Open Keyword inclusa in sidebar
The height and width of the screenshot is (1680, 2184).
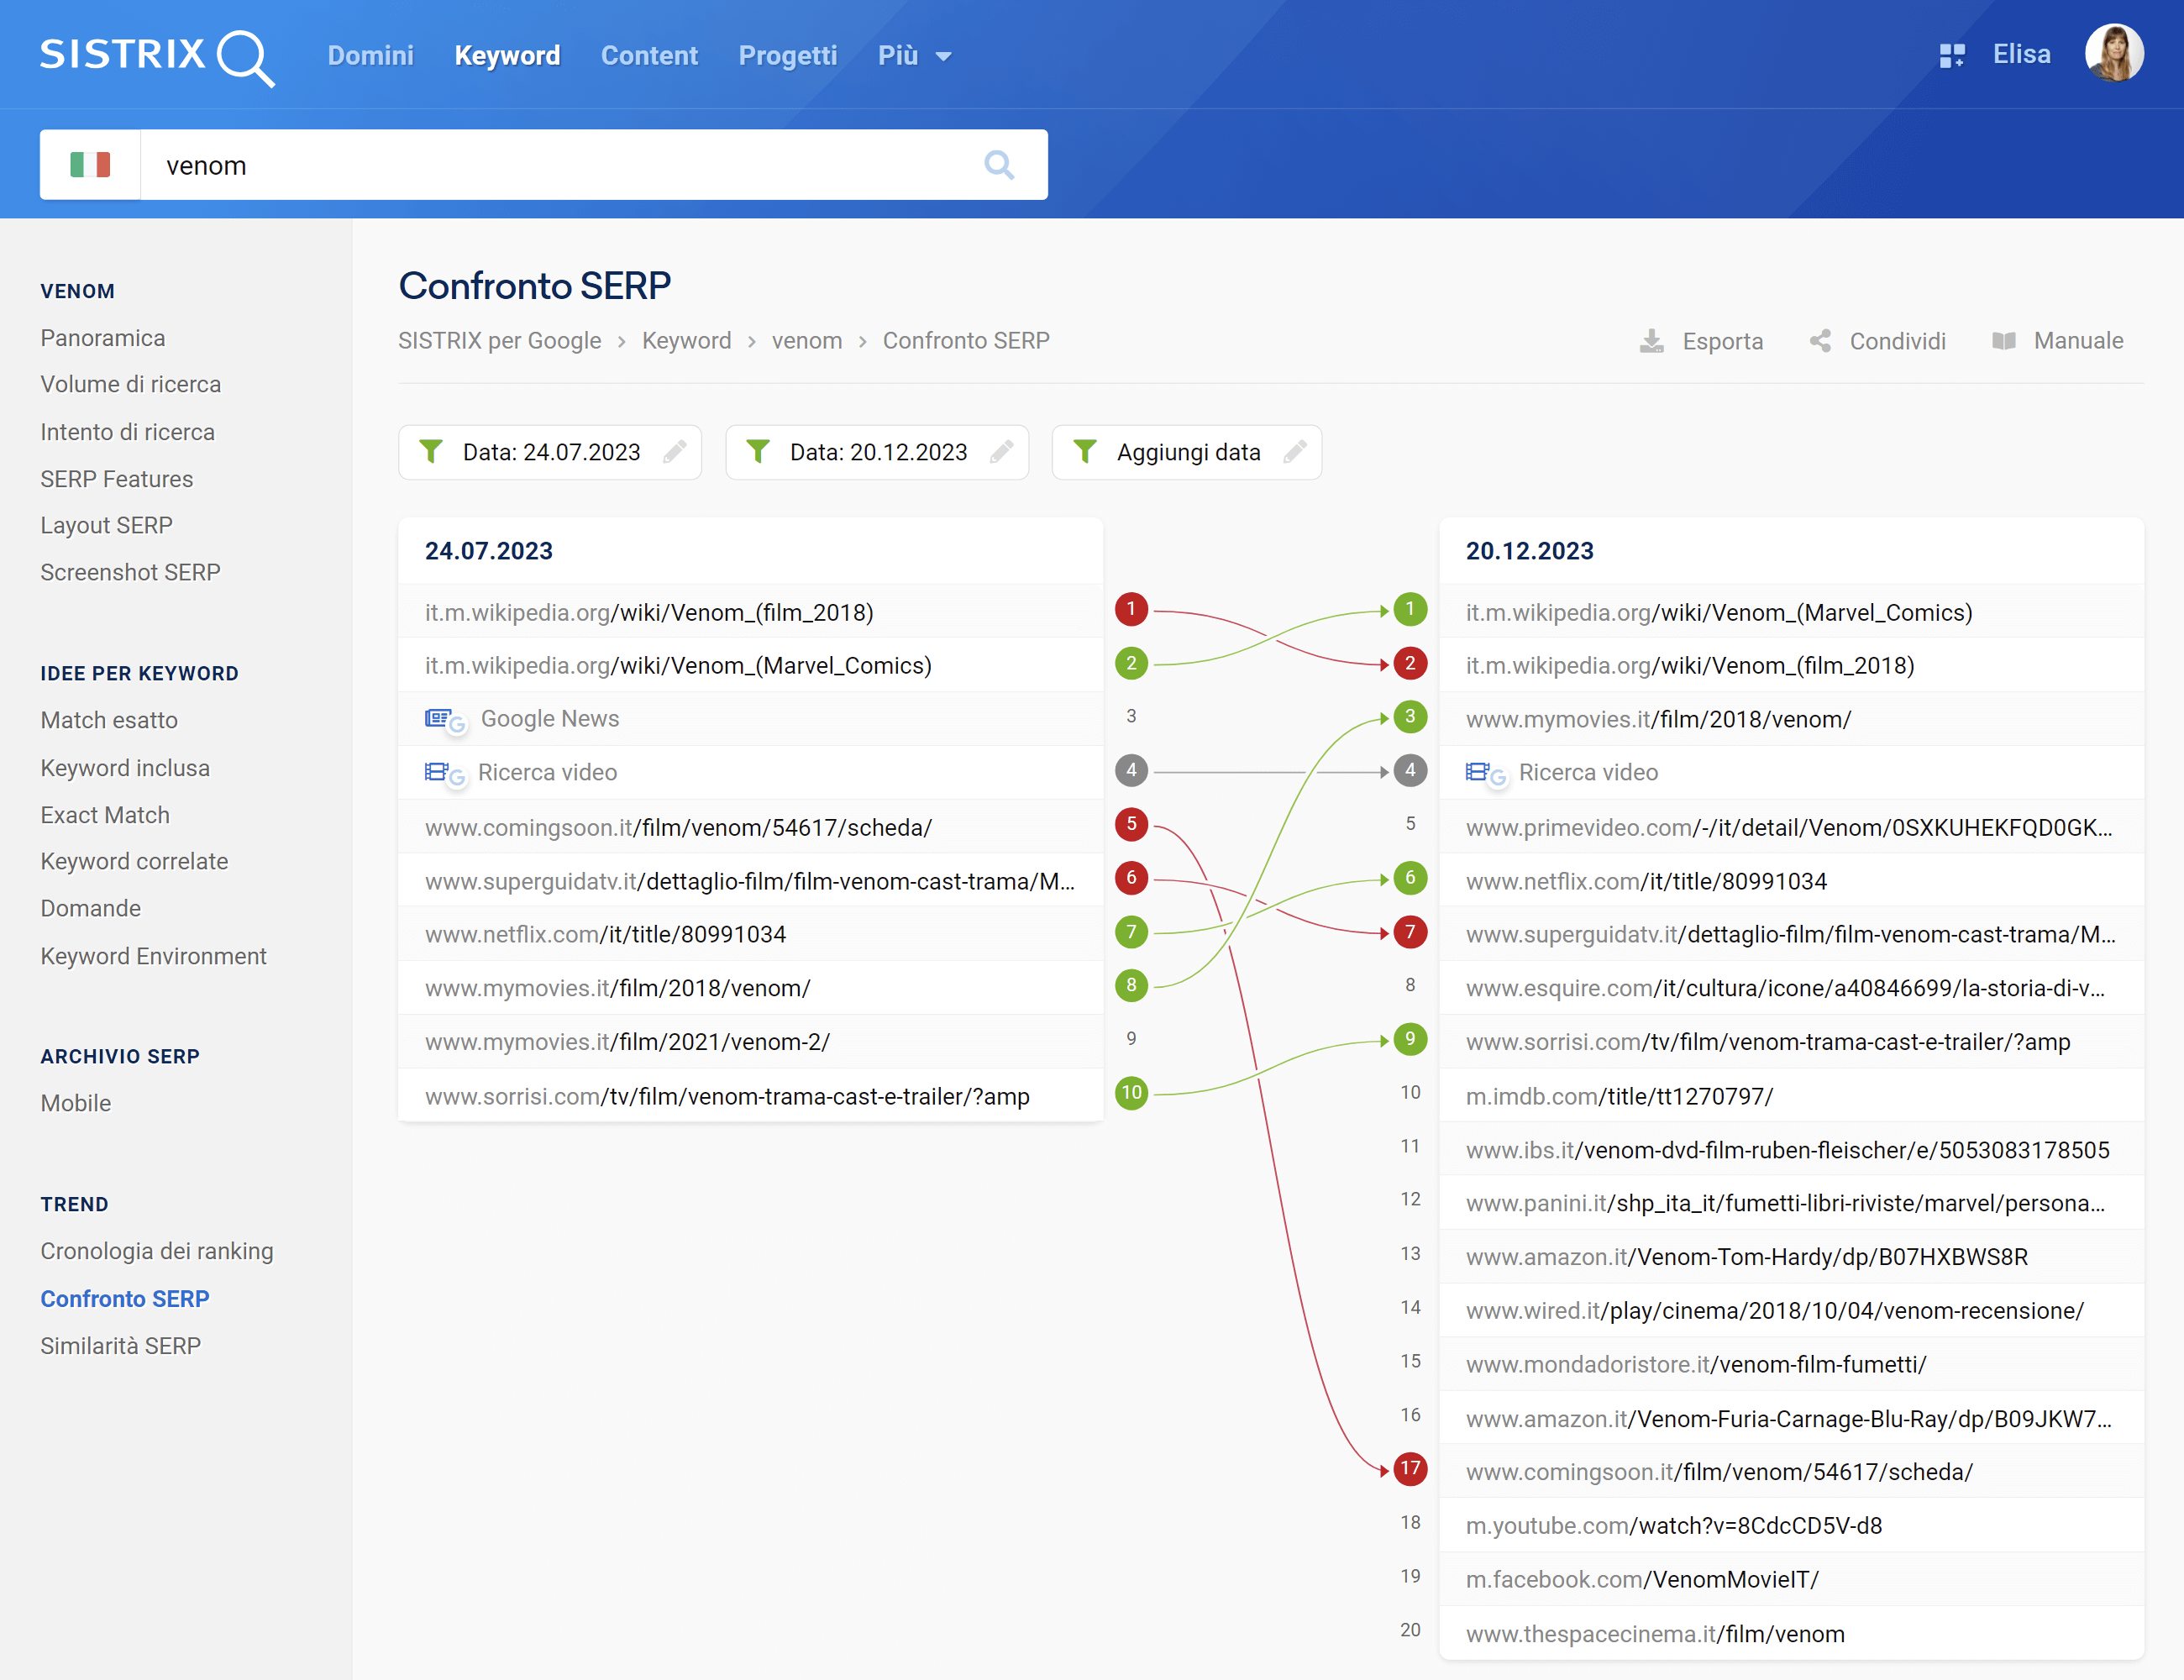[x=125, y=768]
